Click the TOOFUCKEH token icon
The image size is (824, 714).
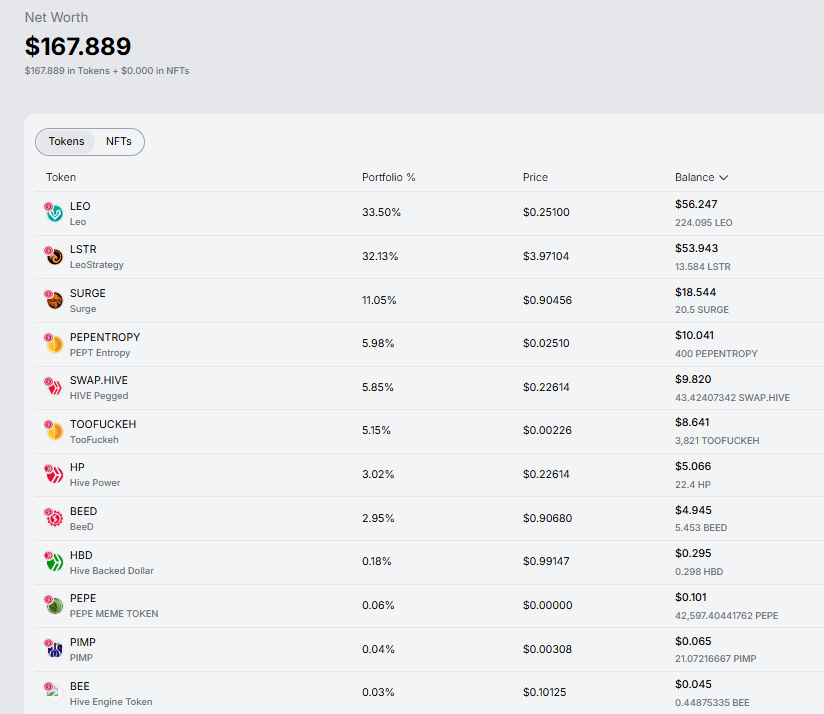(x=54, y=431)
